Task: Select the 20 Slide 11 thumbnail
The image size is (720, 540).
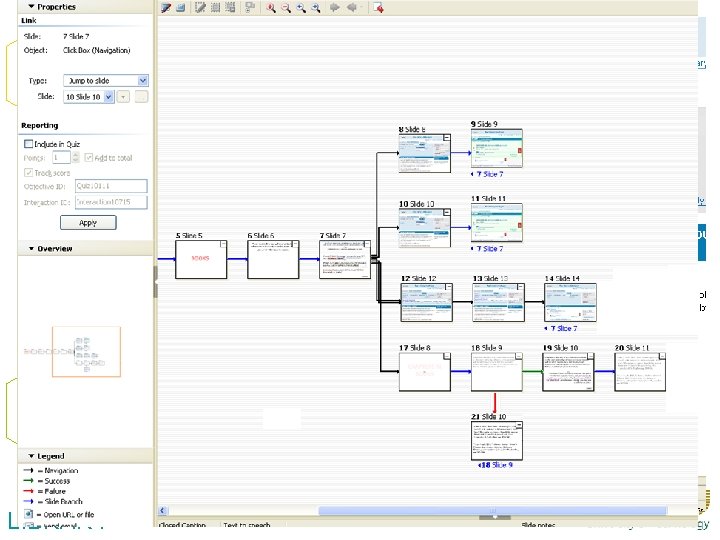Action: (x=640, y=372)
